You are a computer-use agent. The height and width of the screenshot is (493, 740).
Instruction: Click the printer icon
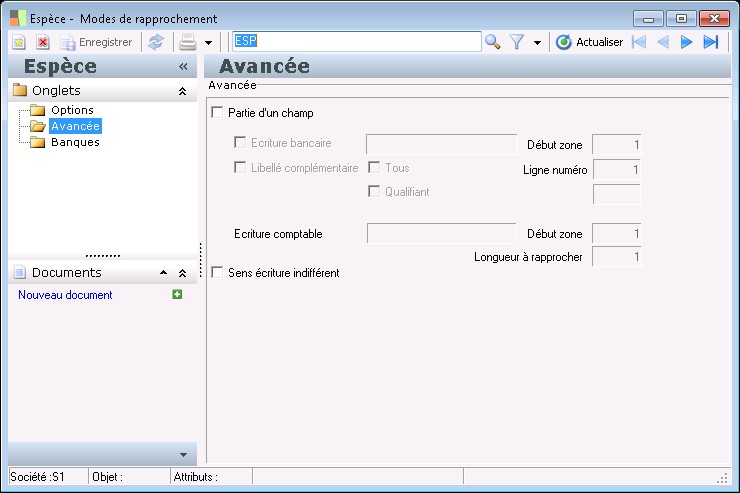[188, 42]
